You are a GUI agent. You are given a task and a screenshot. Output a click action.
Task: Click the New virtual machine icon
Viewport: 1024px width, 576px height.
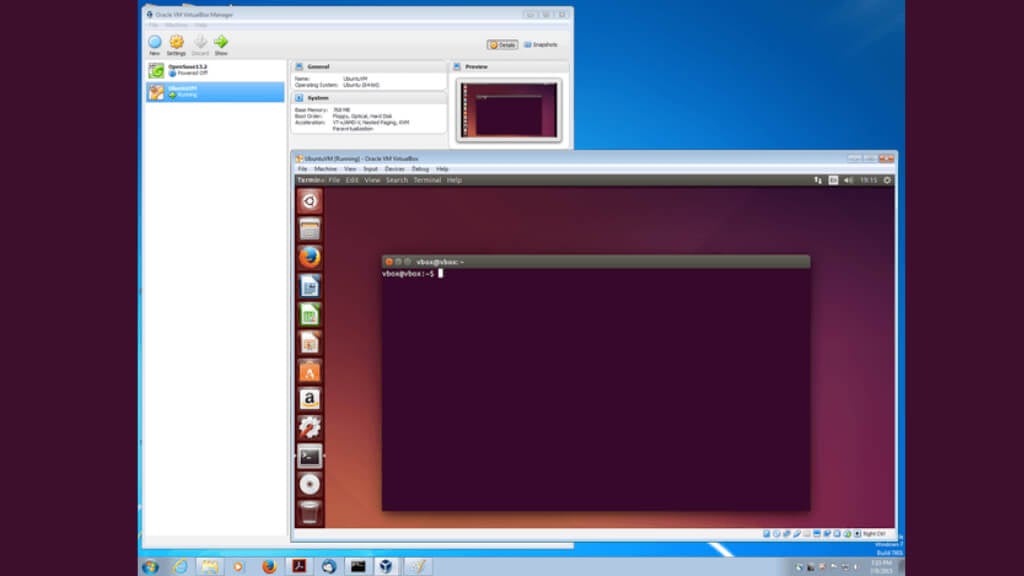pyautogui.click(x=155, y=42)
